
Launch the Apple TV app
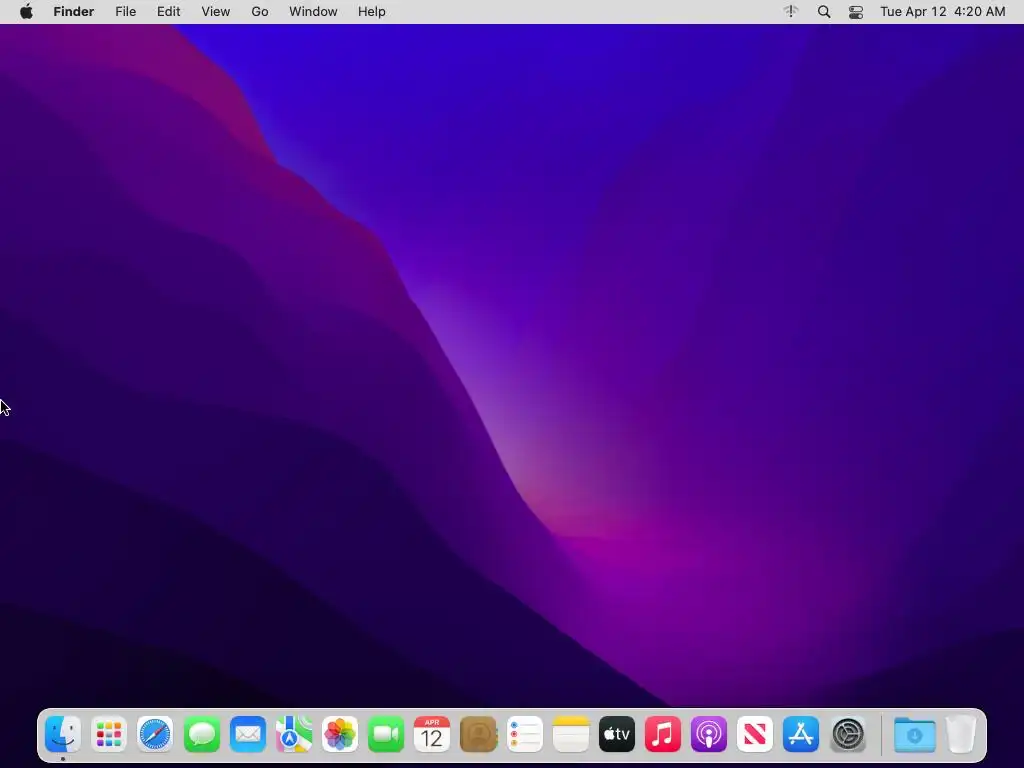pos(617,735)
